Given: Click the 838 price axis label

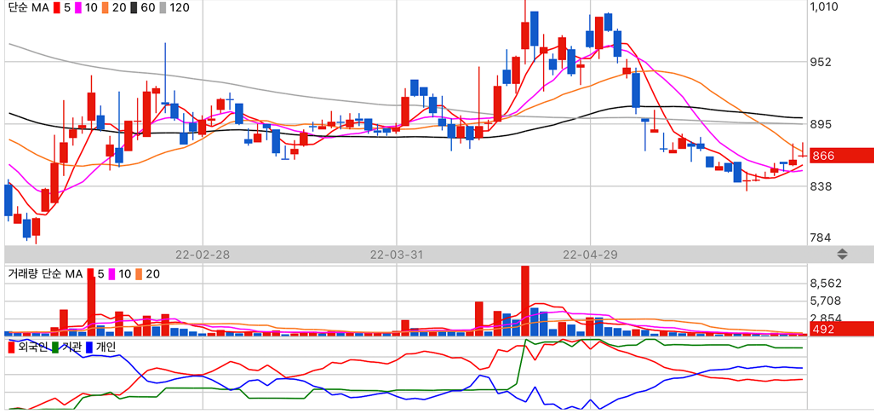Looking at the screenshot, I should (823, 186).
